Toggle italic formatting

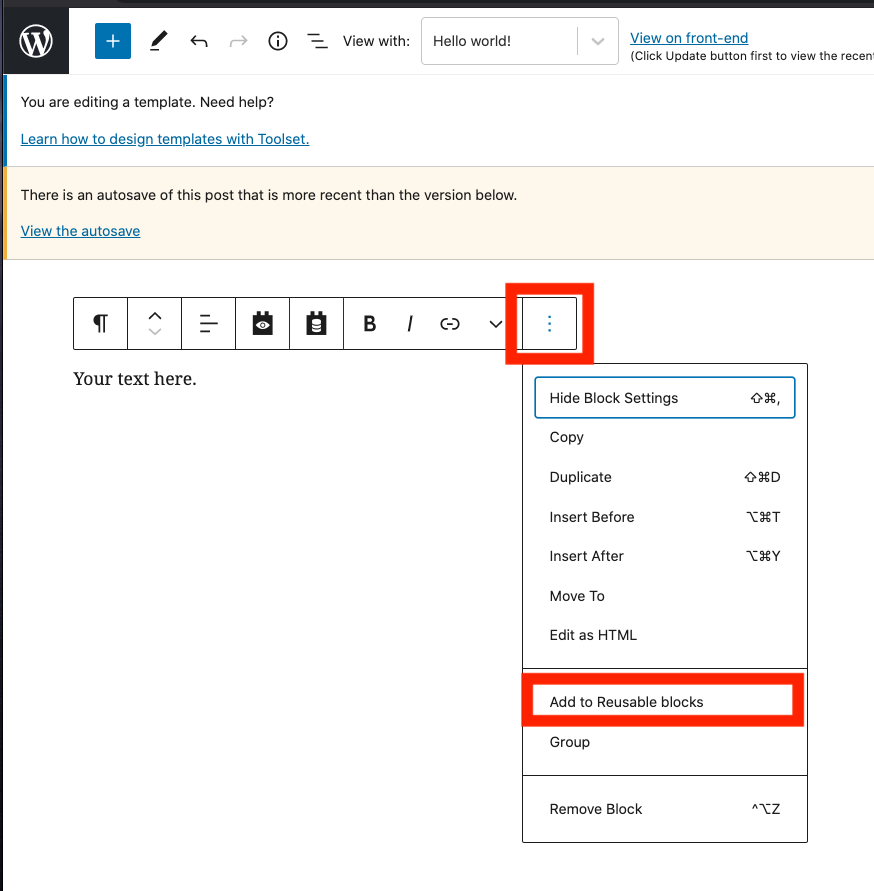pyautogui.click(x=410, y=323)
